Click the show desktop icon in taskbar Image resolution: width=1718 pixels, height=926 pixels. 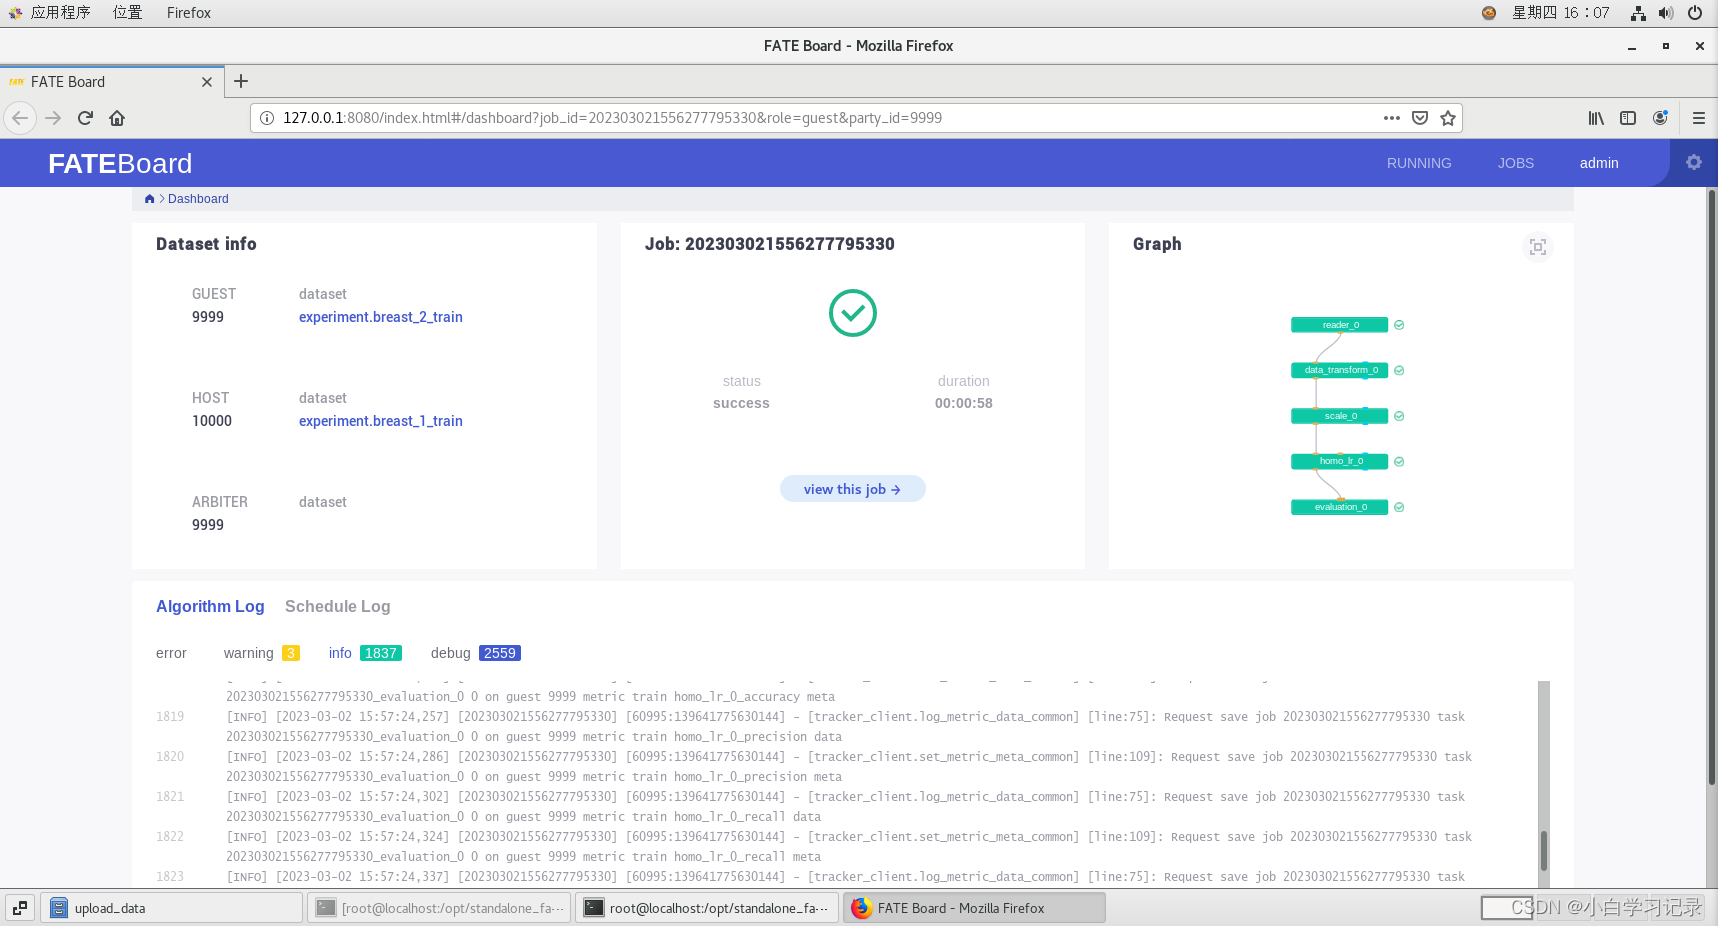pyautogui.click(x=20, y=908)
